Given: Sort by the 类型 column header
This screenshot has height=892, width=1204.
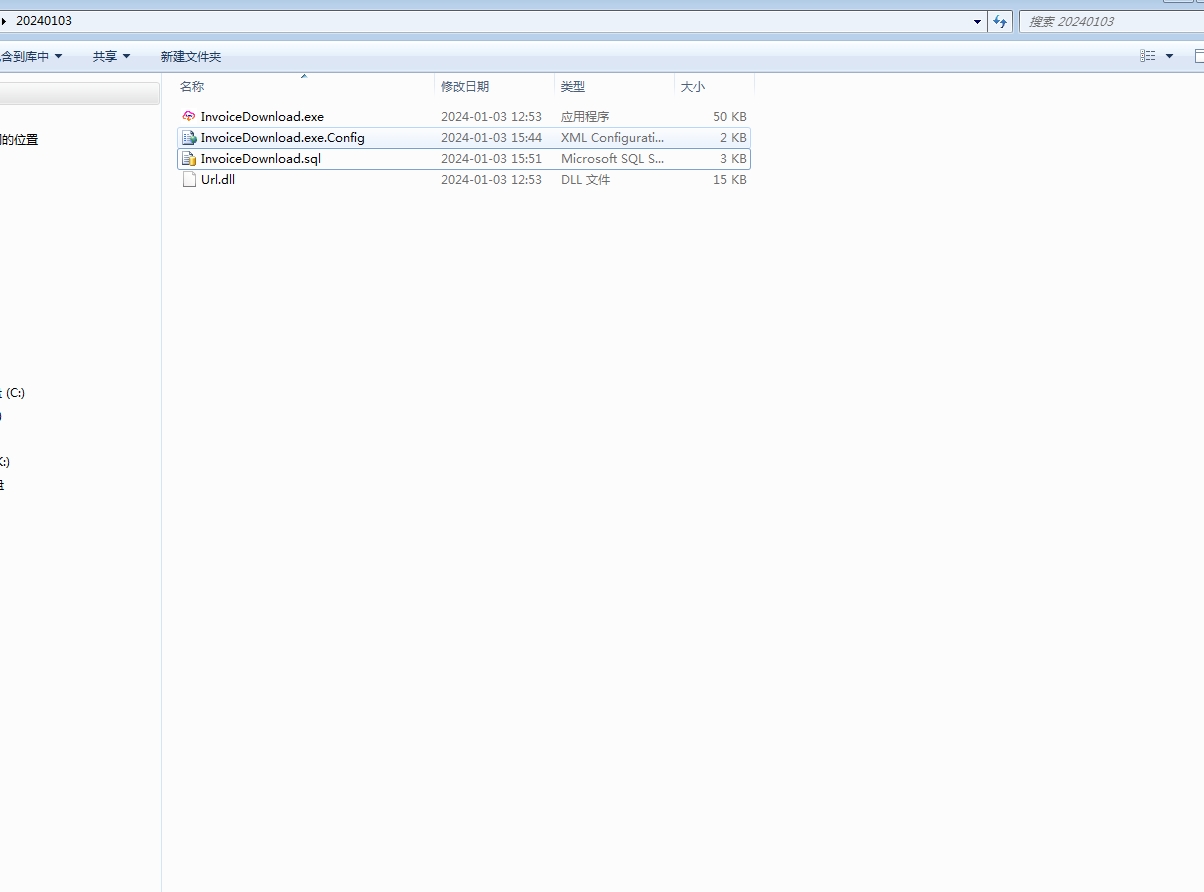Looking at the screenshot, I should (573, 87).
